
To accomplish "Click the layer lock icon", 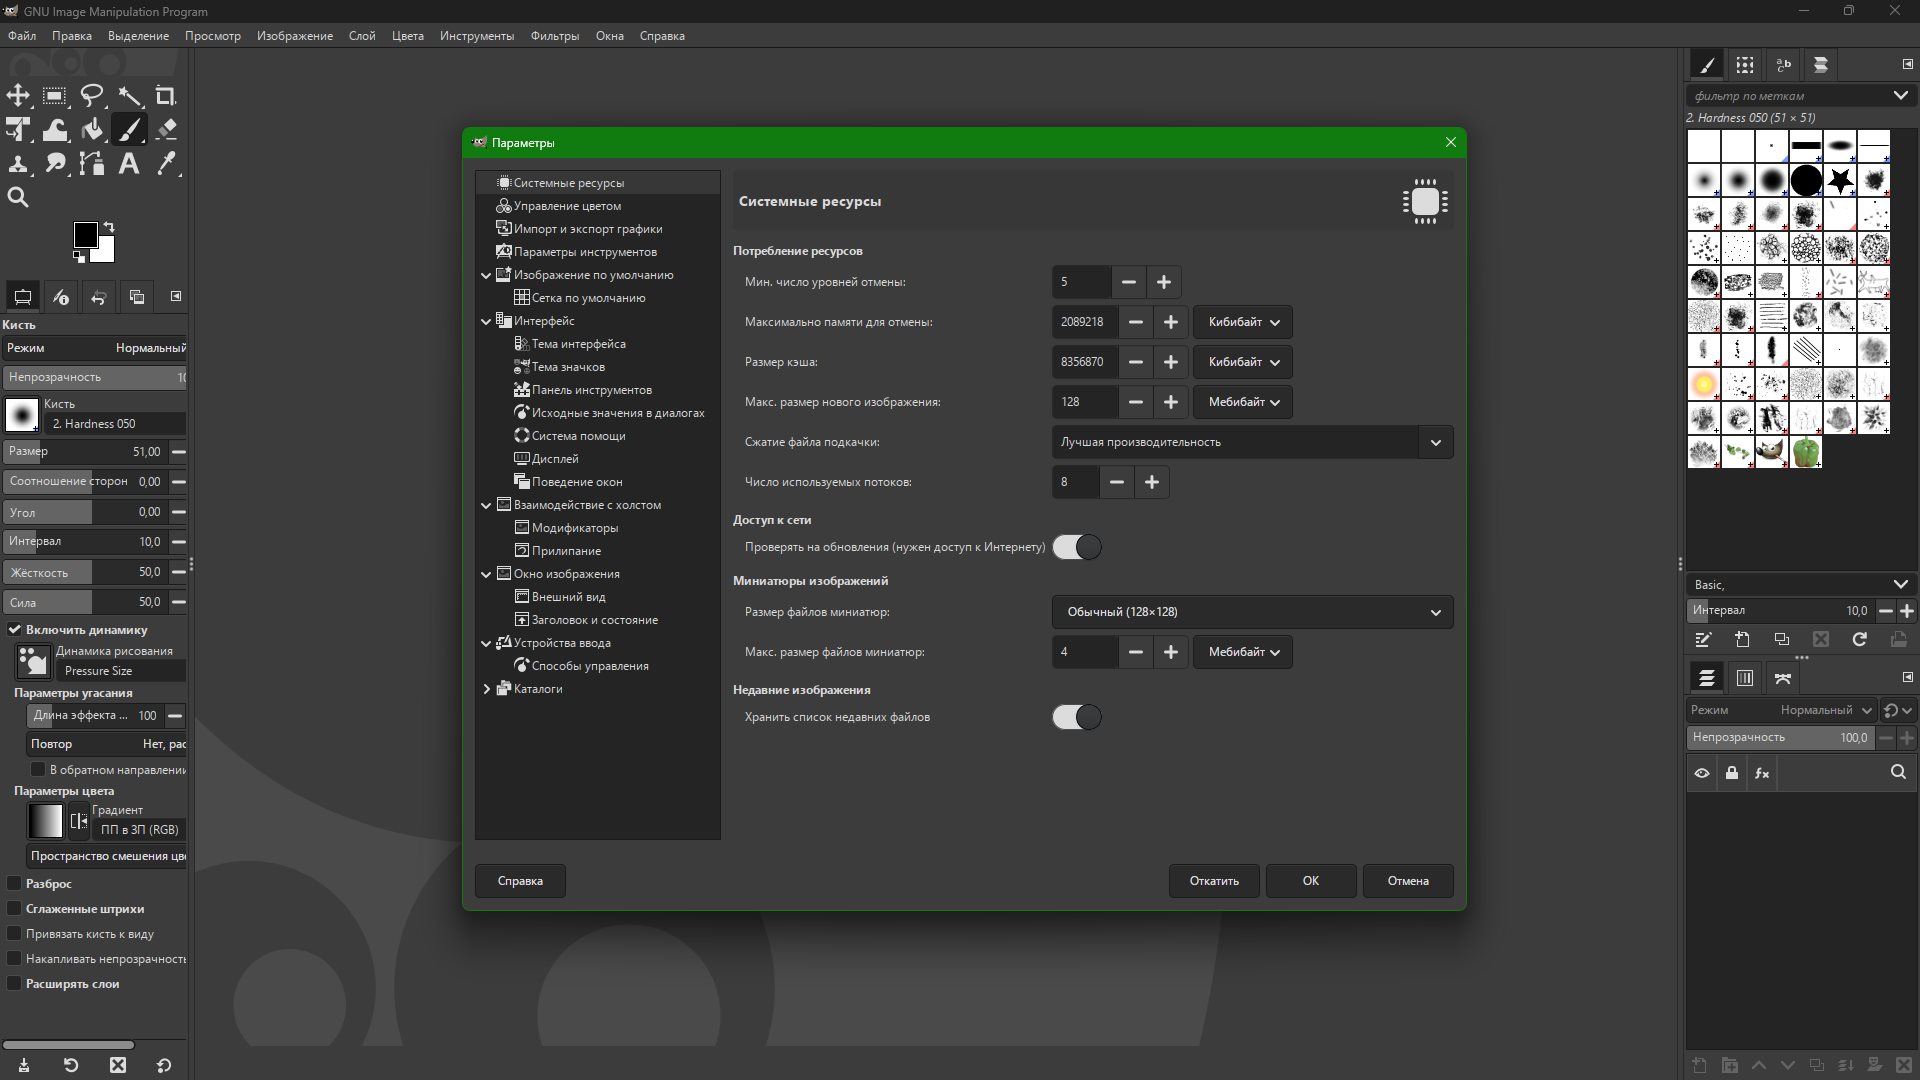I will (1732, 773).
